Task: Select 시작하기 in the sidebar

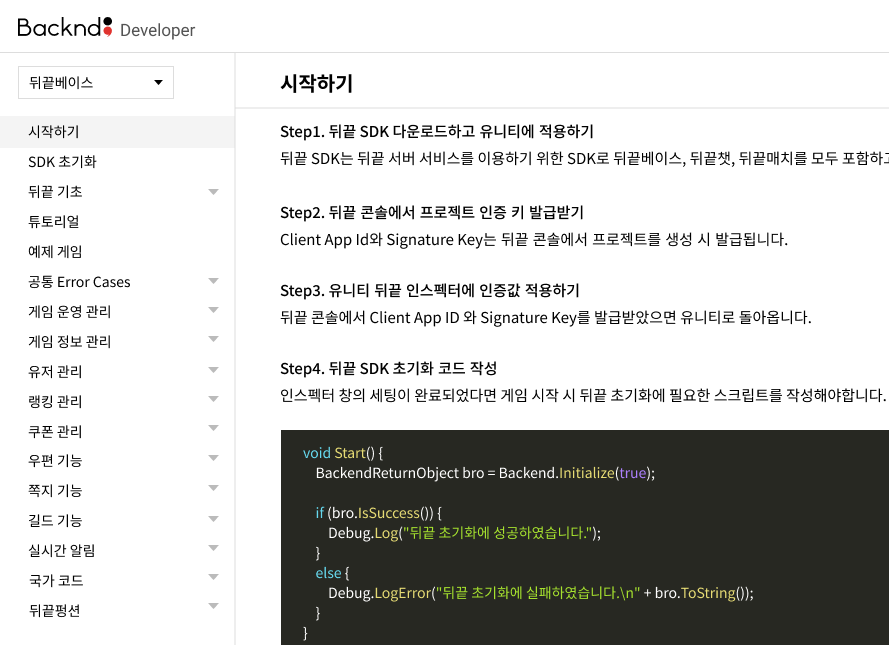Action: [117, 131]
